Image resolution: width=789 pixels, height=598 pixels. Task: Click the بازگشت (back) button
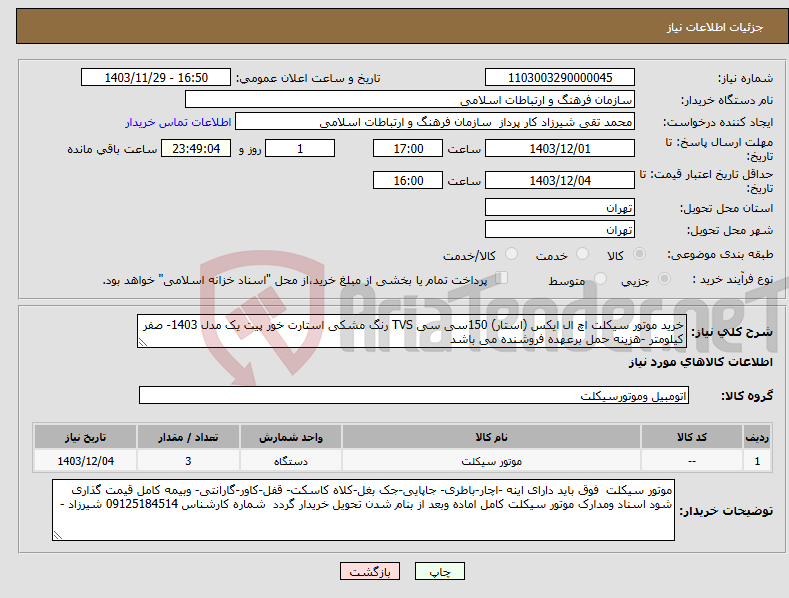coord(370,572)
